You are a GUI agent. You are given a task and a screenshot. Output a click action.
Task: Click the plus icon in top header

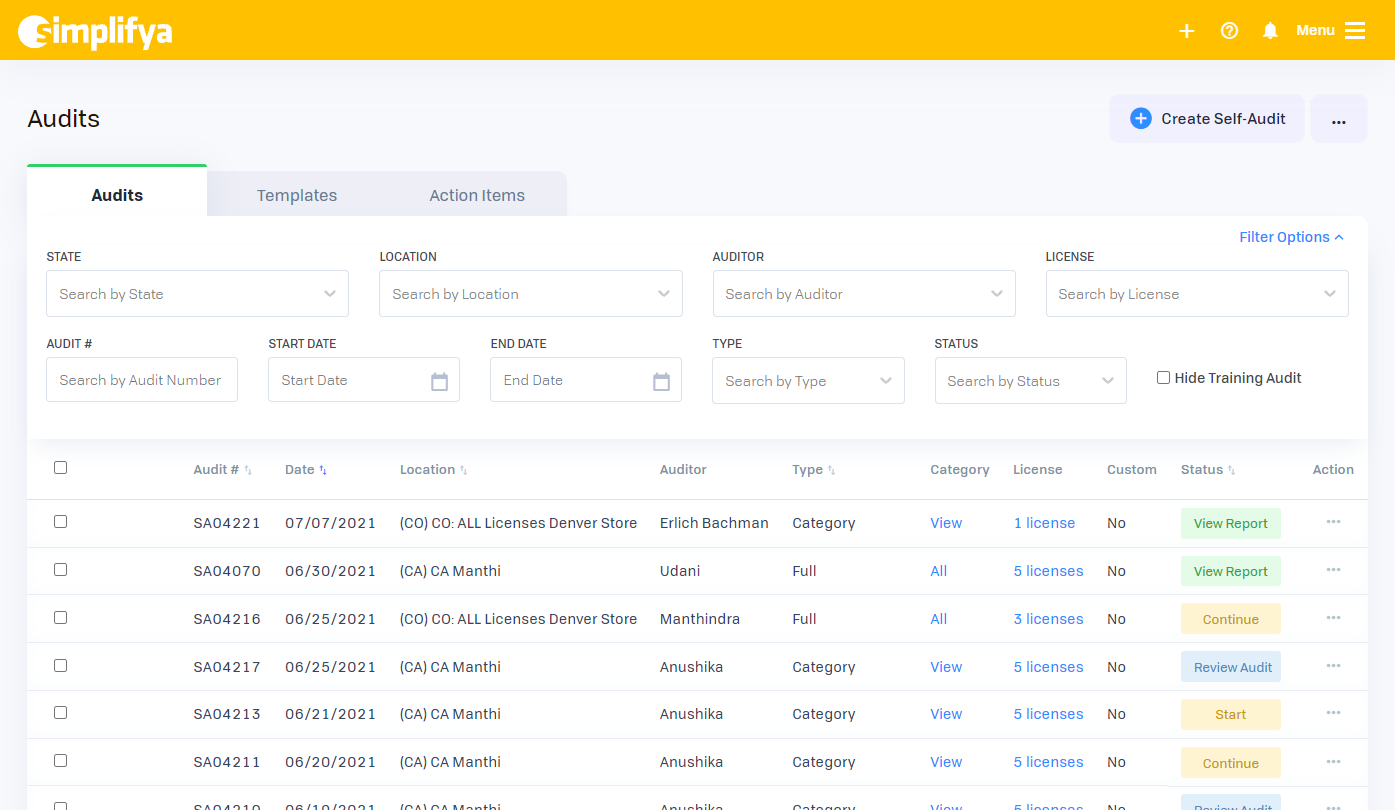pos(1187,31)
